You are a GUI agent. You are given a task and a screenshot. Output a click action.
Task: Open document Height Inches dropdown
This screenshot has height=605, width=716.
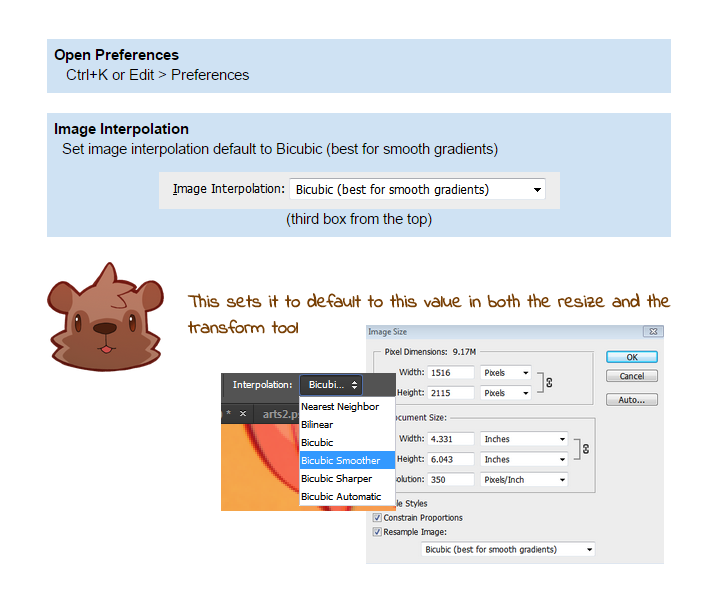click(x=524, y=459)
